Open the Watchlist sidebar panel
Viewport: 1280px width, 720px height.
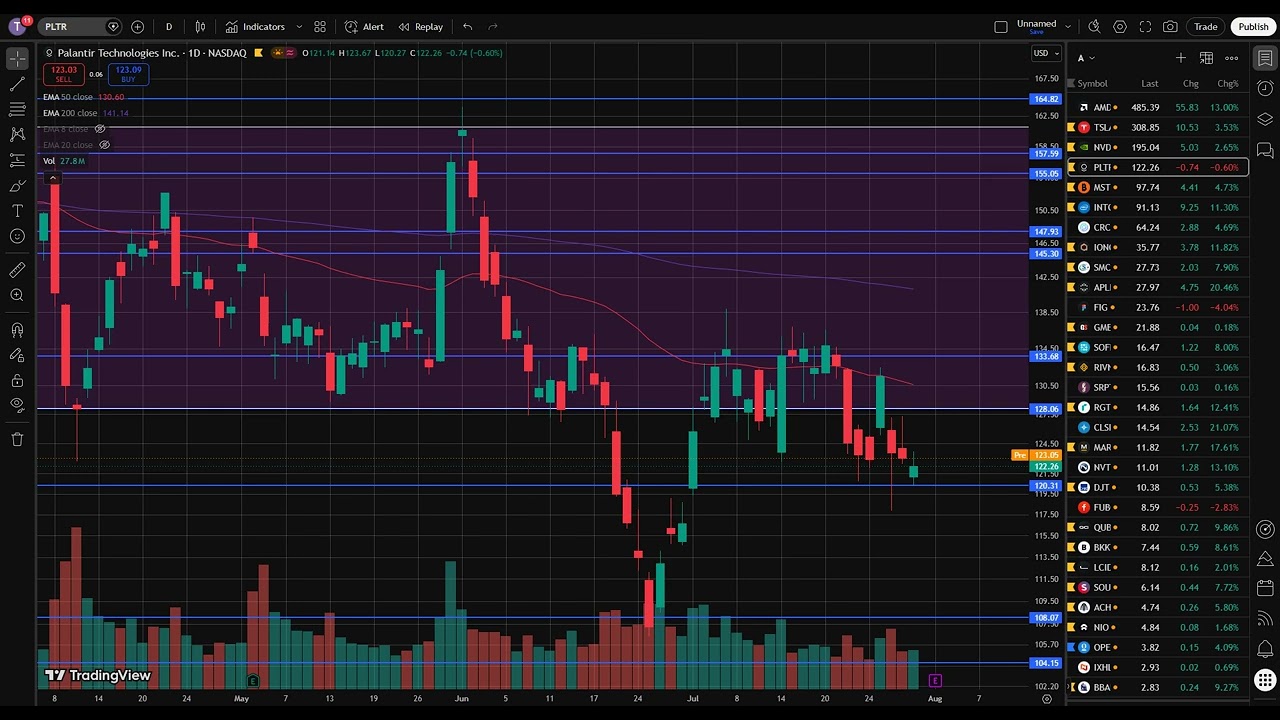1265,59
